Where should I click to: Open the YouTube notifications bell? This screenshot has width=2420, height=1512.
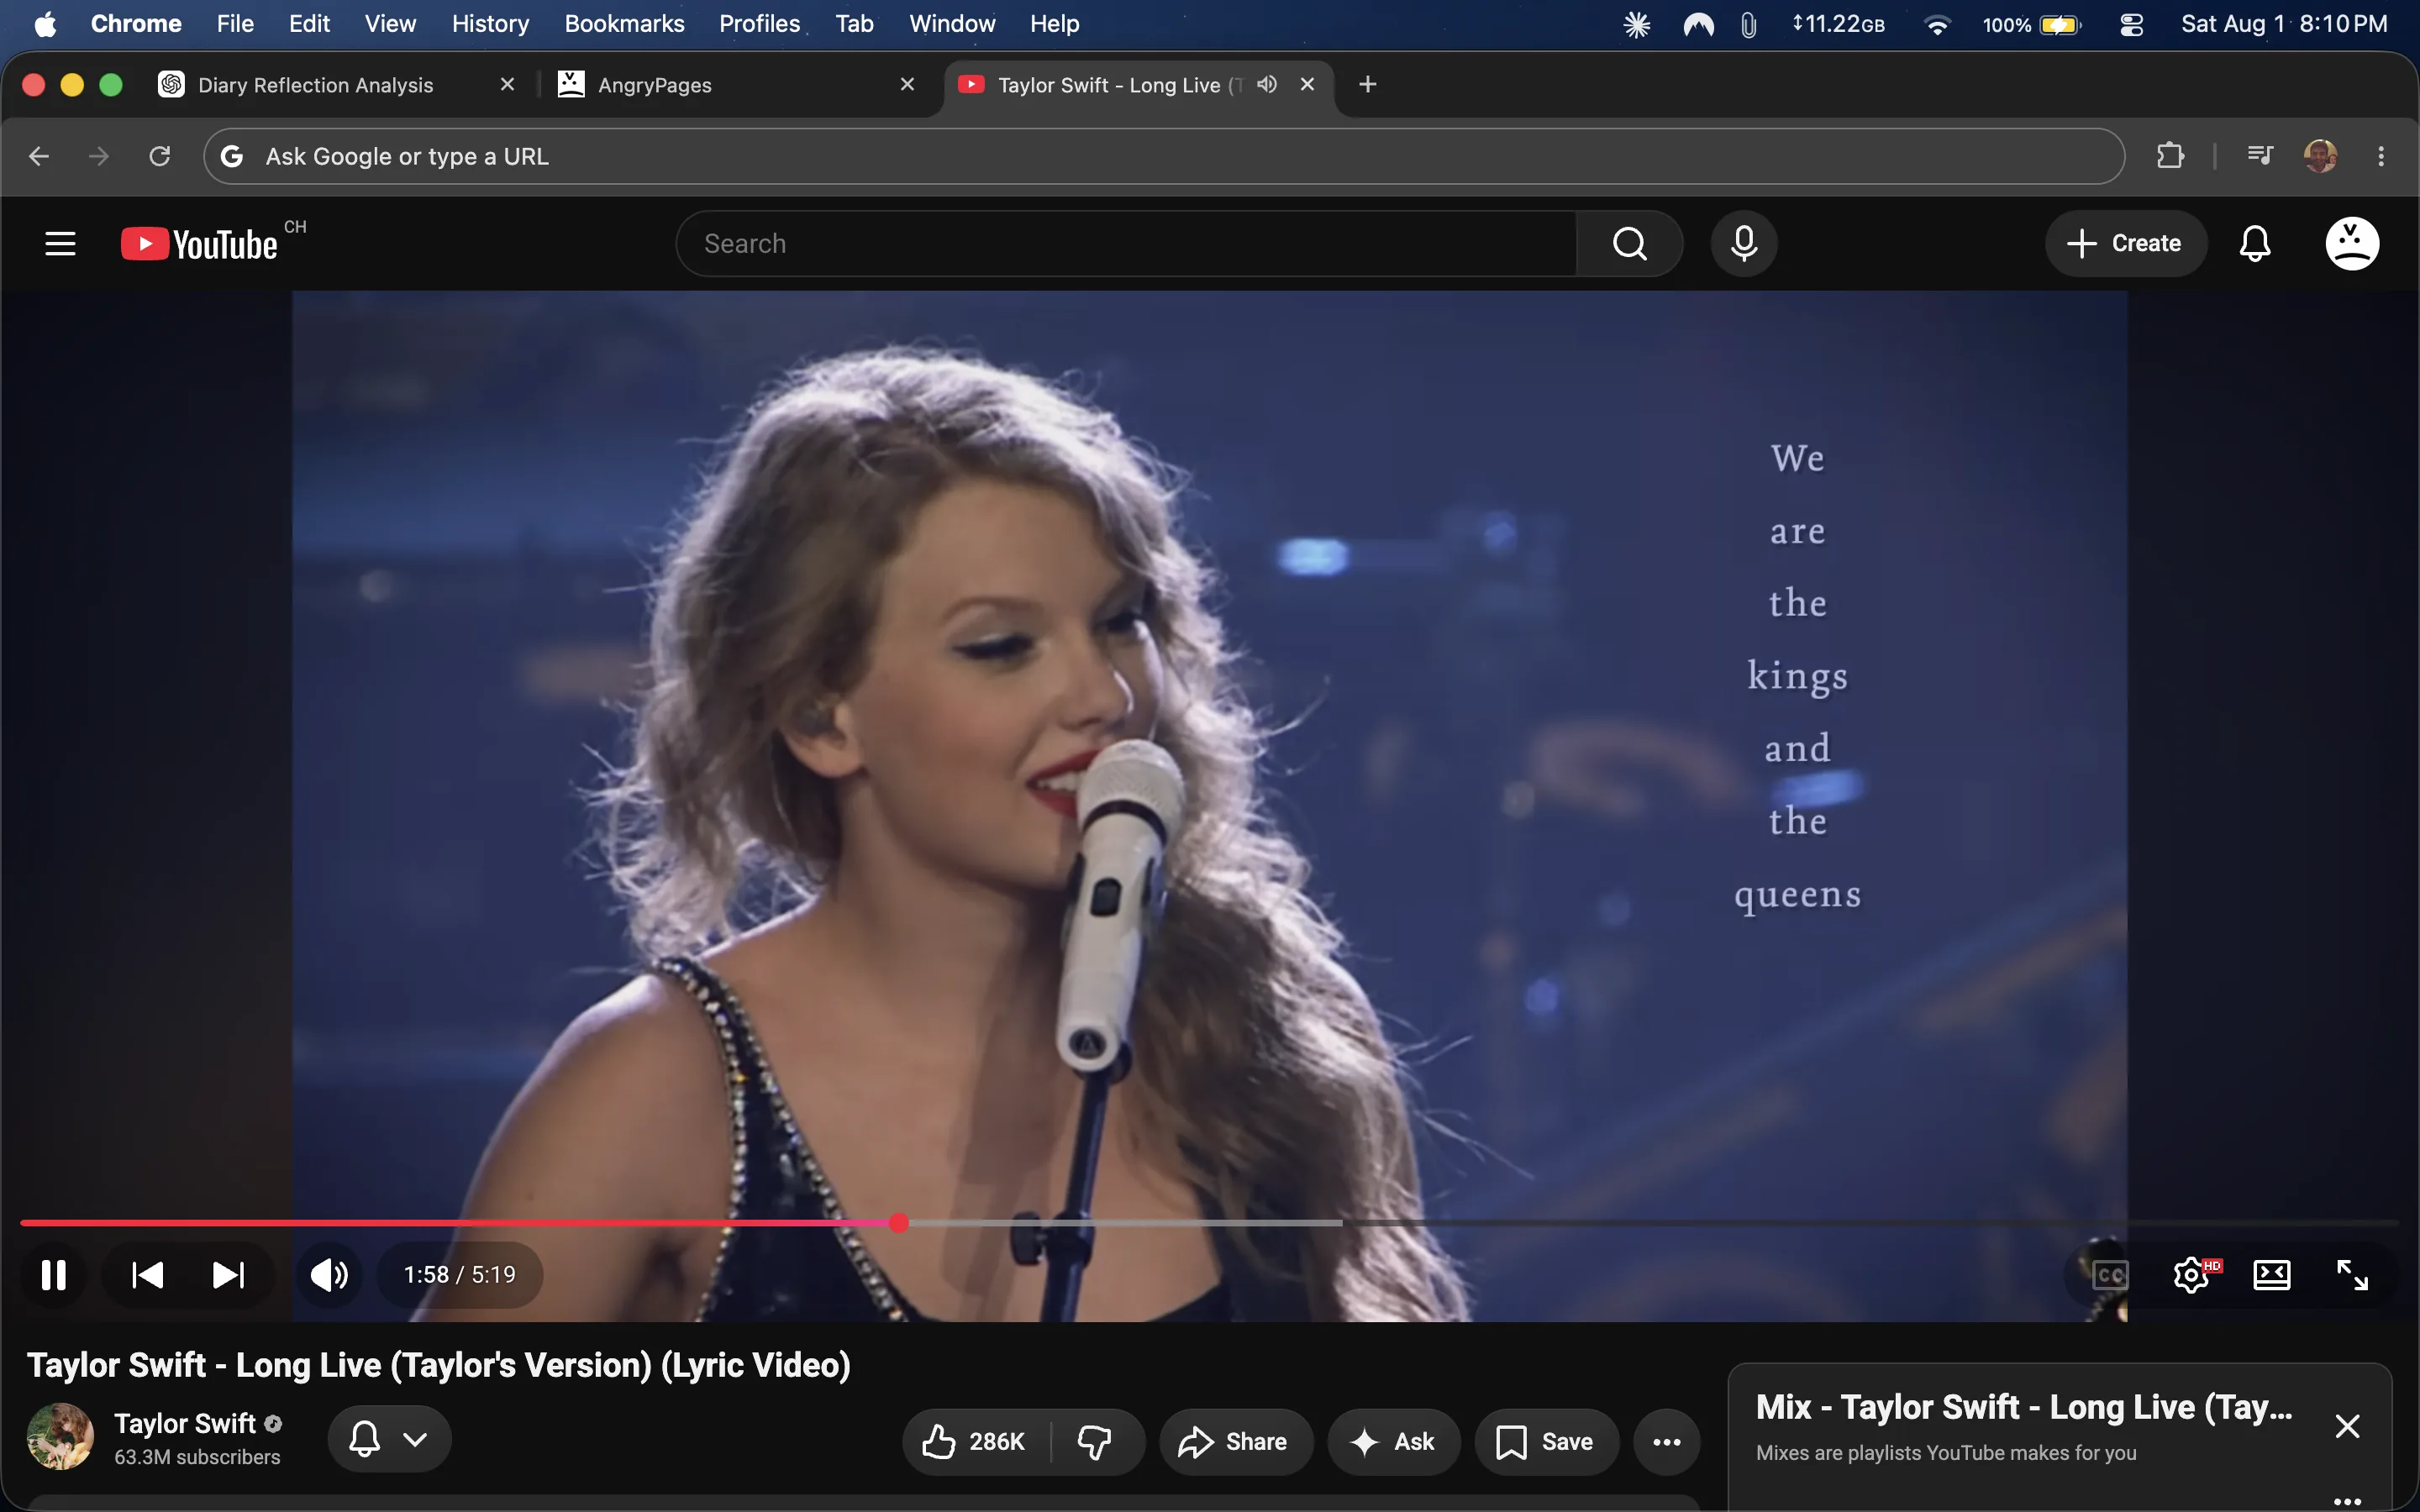2254,243
